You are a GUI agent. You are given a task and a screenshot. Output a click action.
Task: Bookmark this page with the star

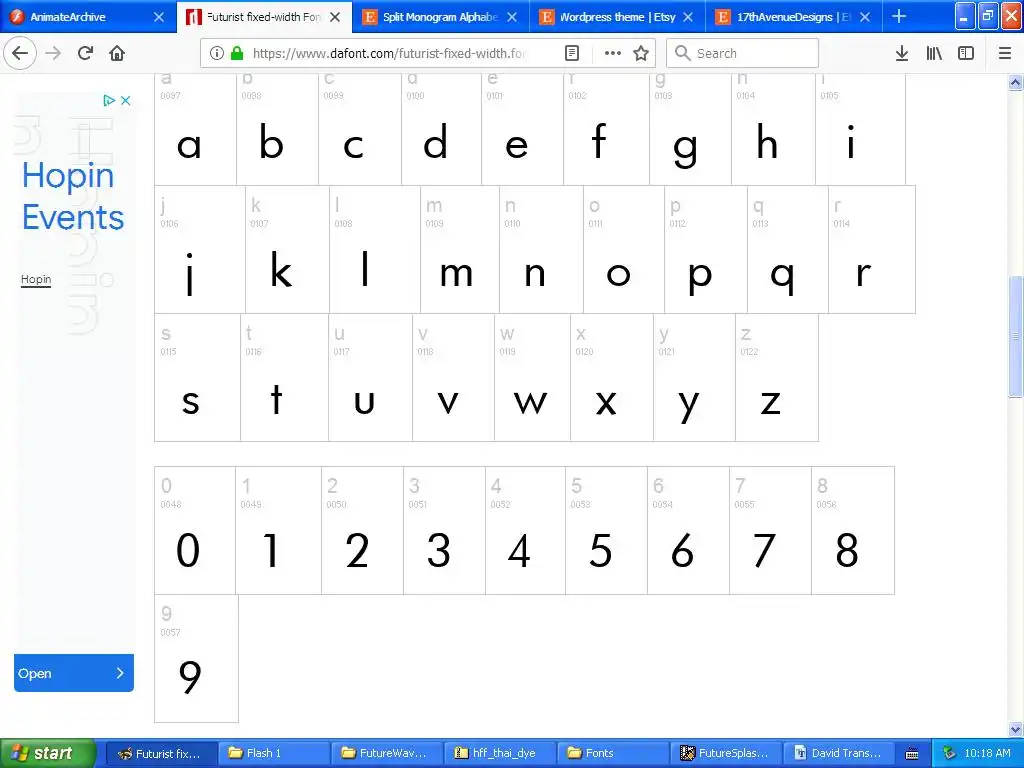[641, 53]
